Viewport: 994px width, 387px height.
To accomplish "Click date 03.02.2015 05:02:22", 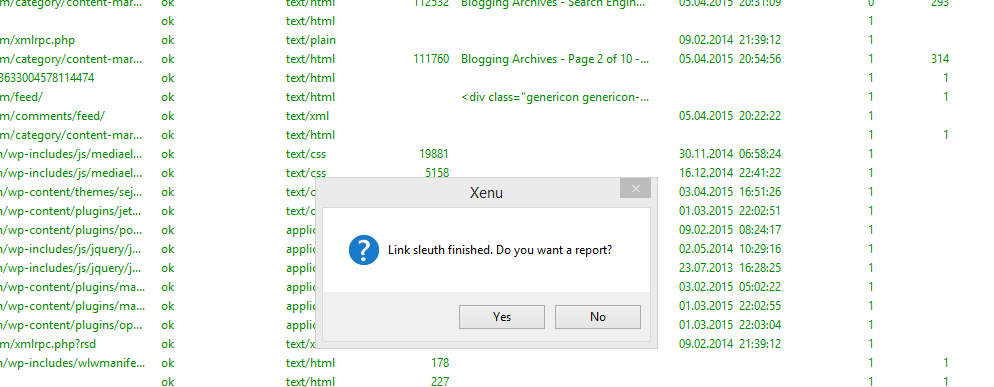I will (x=730, y=287).
